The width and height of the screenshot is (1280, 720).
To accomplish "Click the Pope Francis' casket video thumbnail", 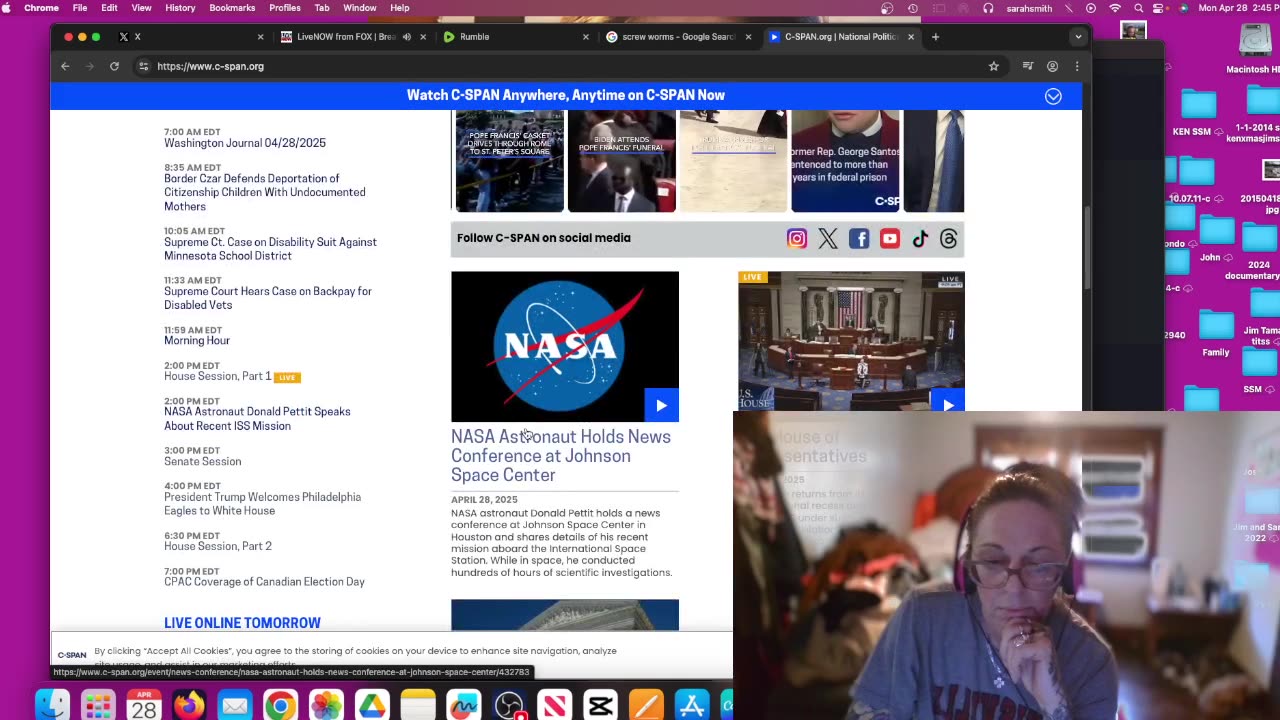I will [510, 162].
